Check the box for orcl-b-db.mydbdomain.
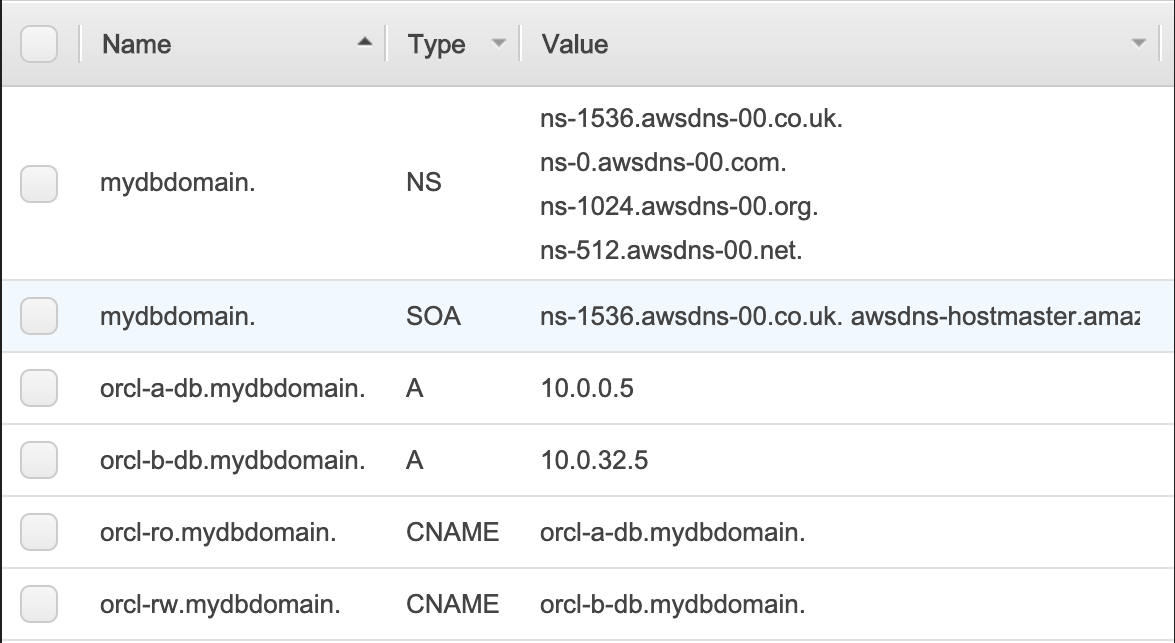 click(38, 460)
